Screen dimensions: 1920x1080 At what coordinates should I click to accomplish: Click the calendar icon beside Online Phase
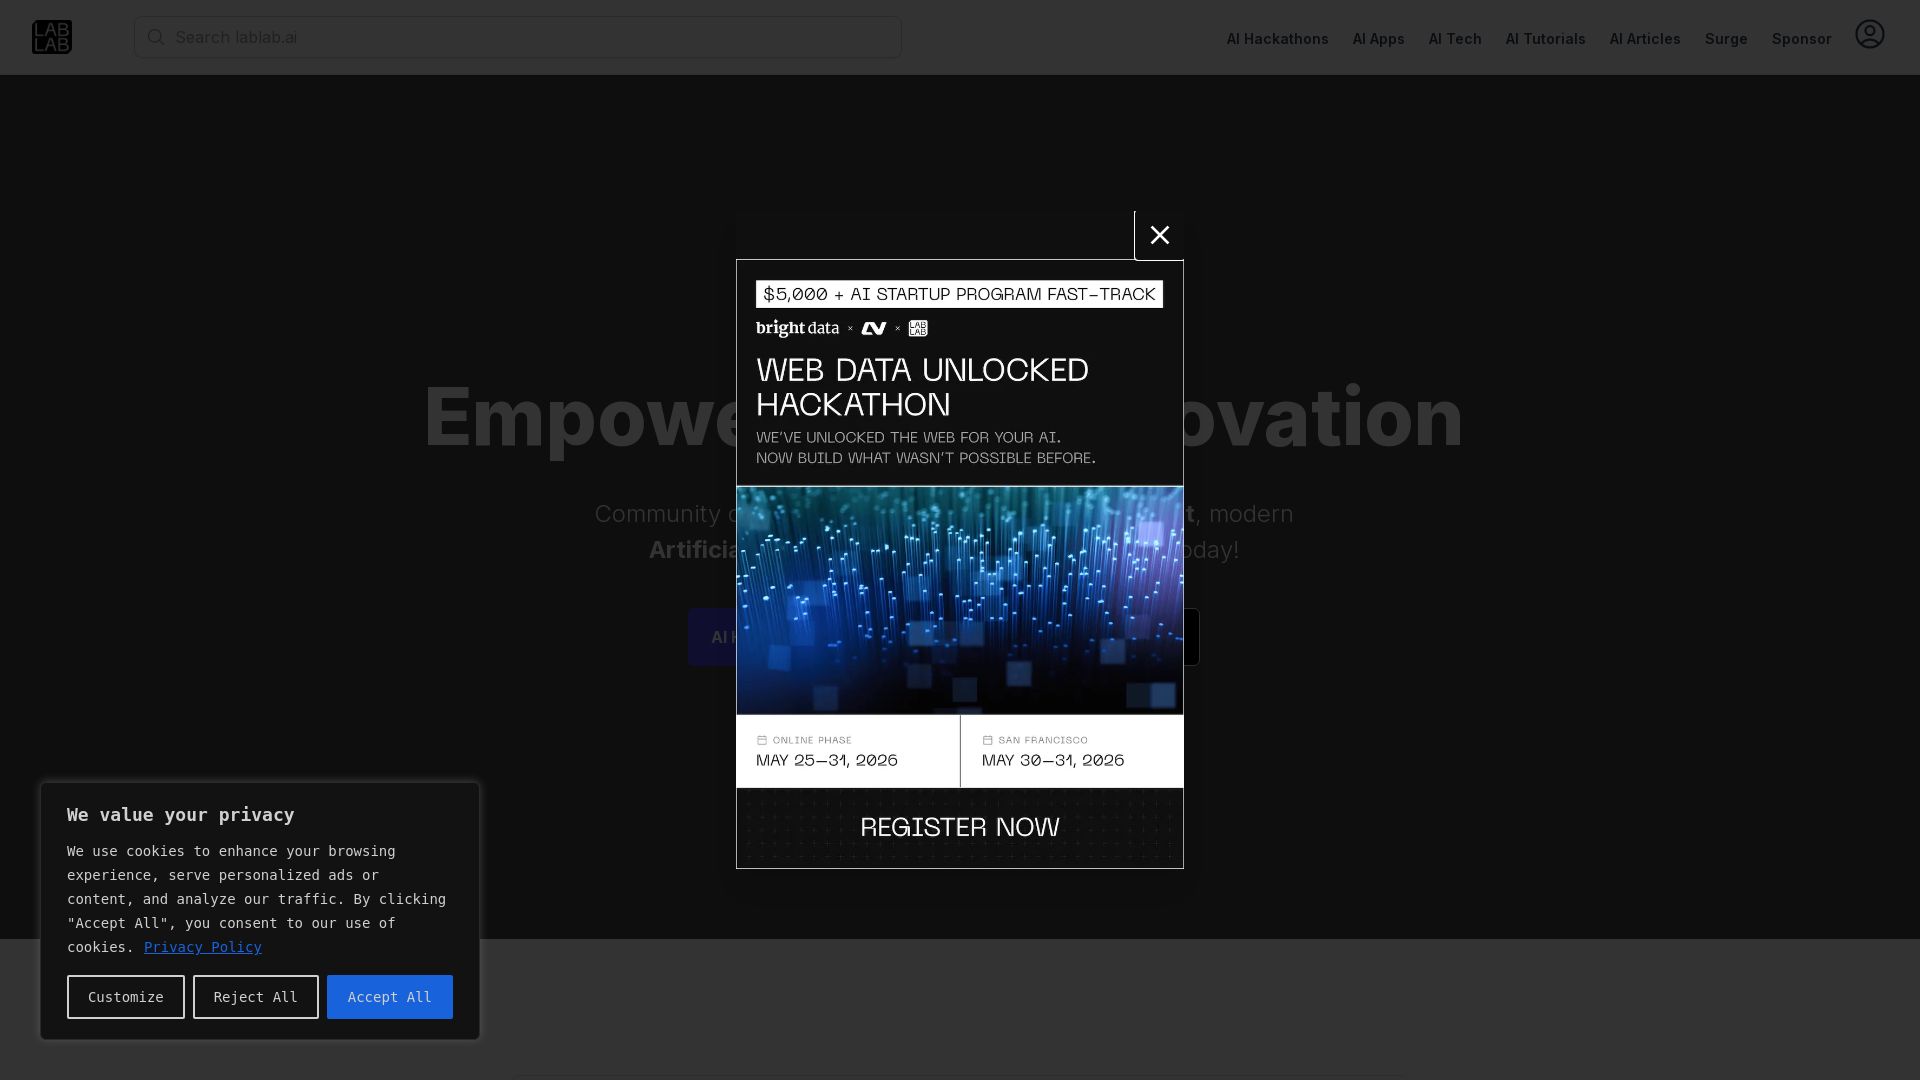pos(762,740)
